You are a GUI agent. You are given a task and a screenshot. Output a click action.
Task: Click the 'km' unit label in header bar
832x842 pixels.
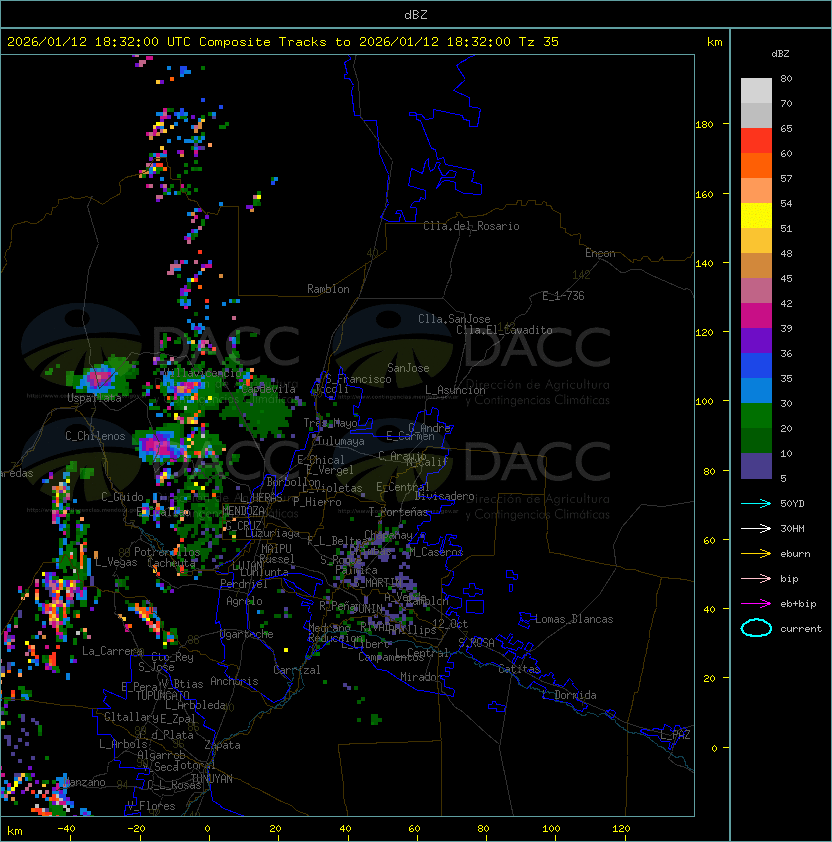[x=714, y=42]
